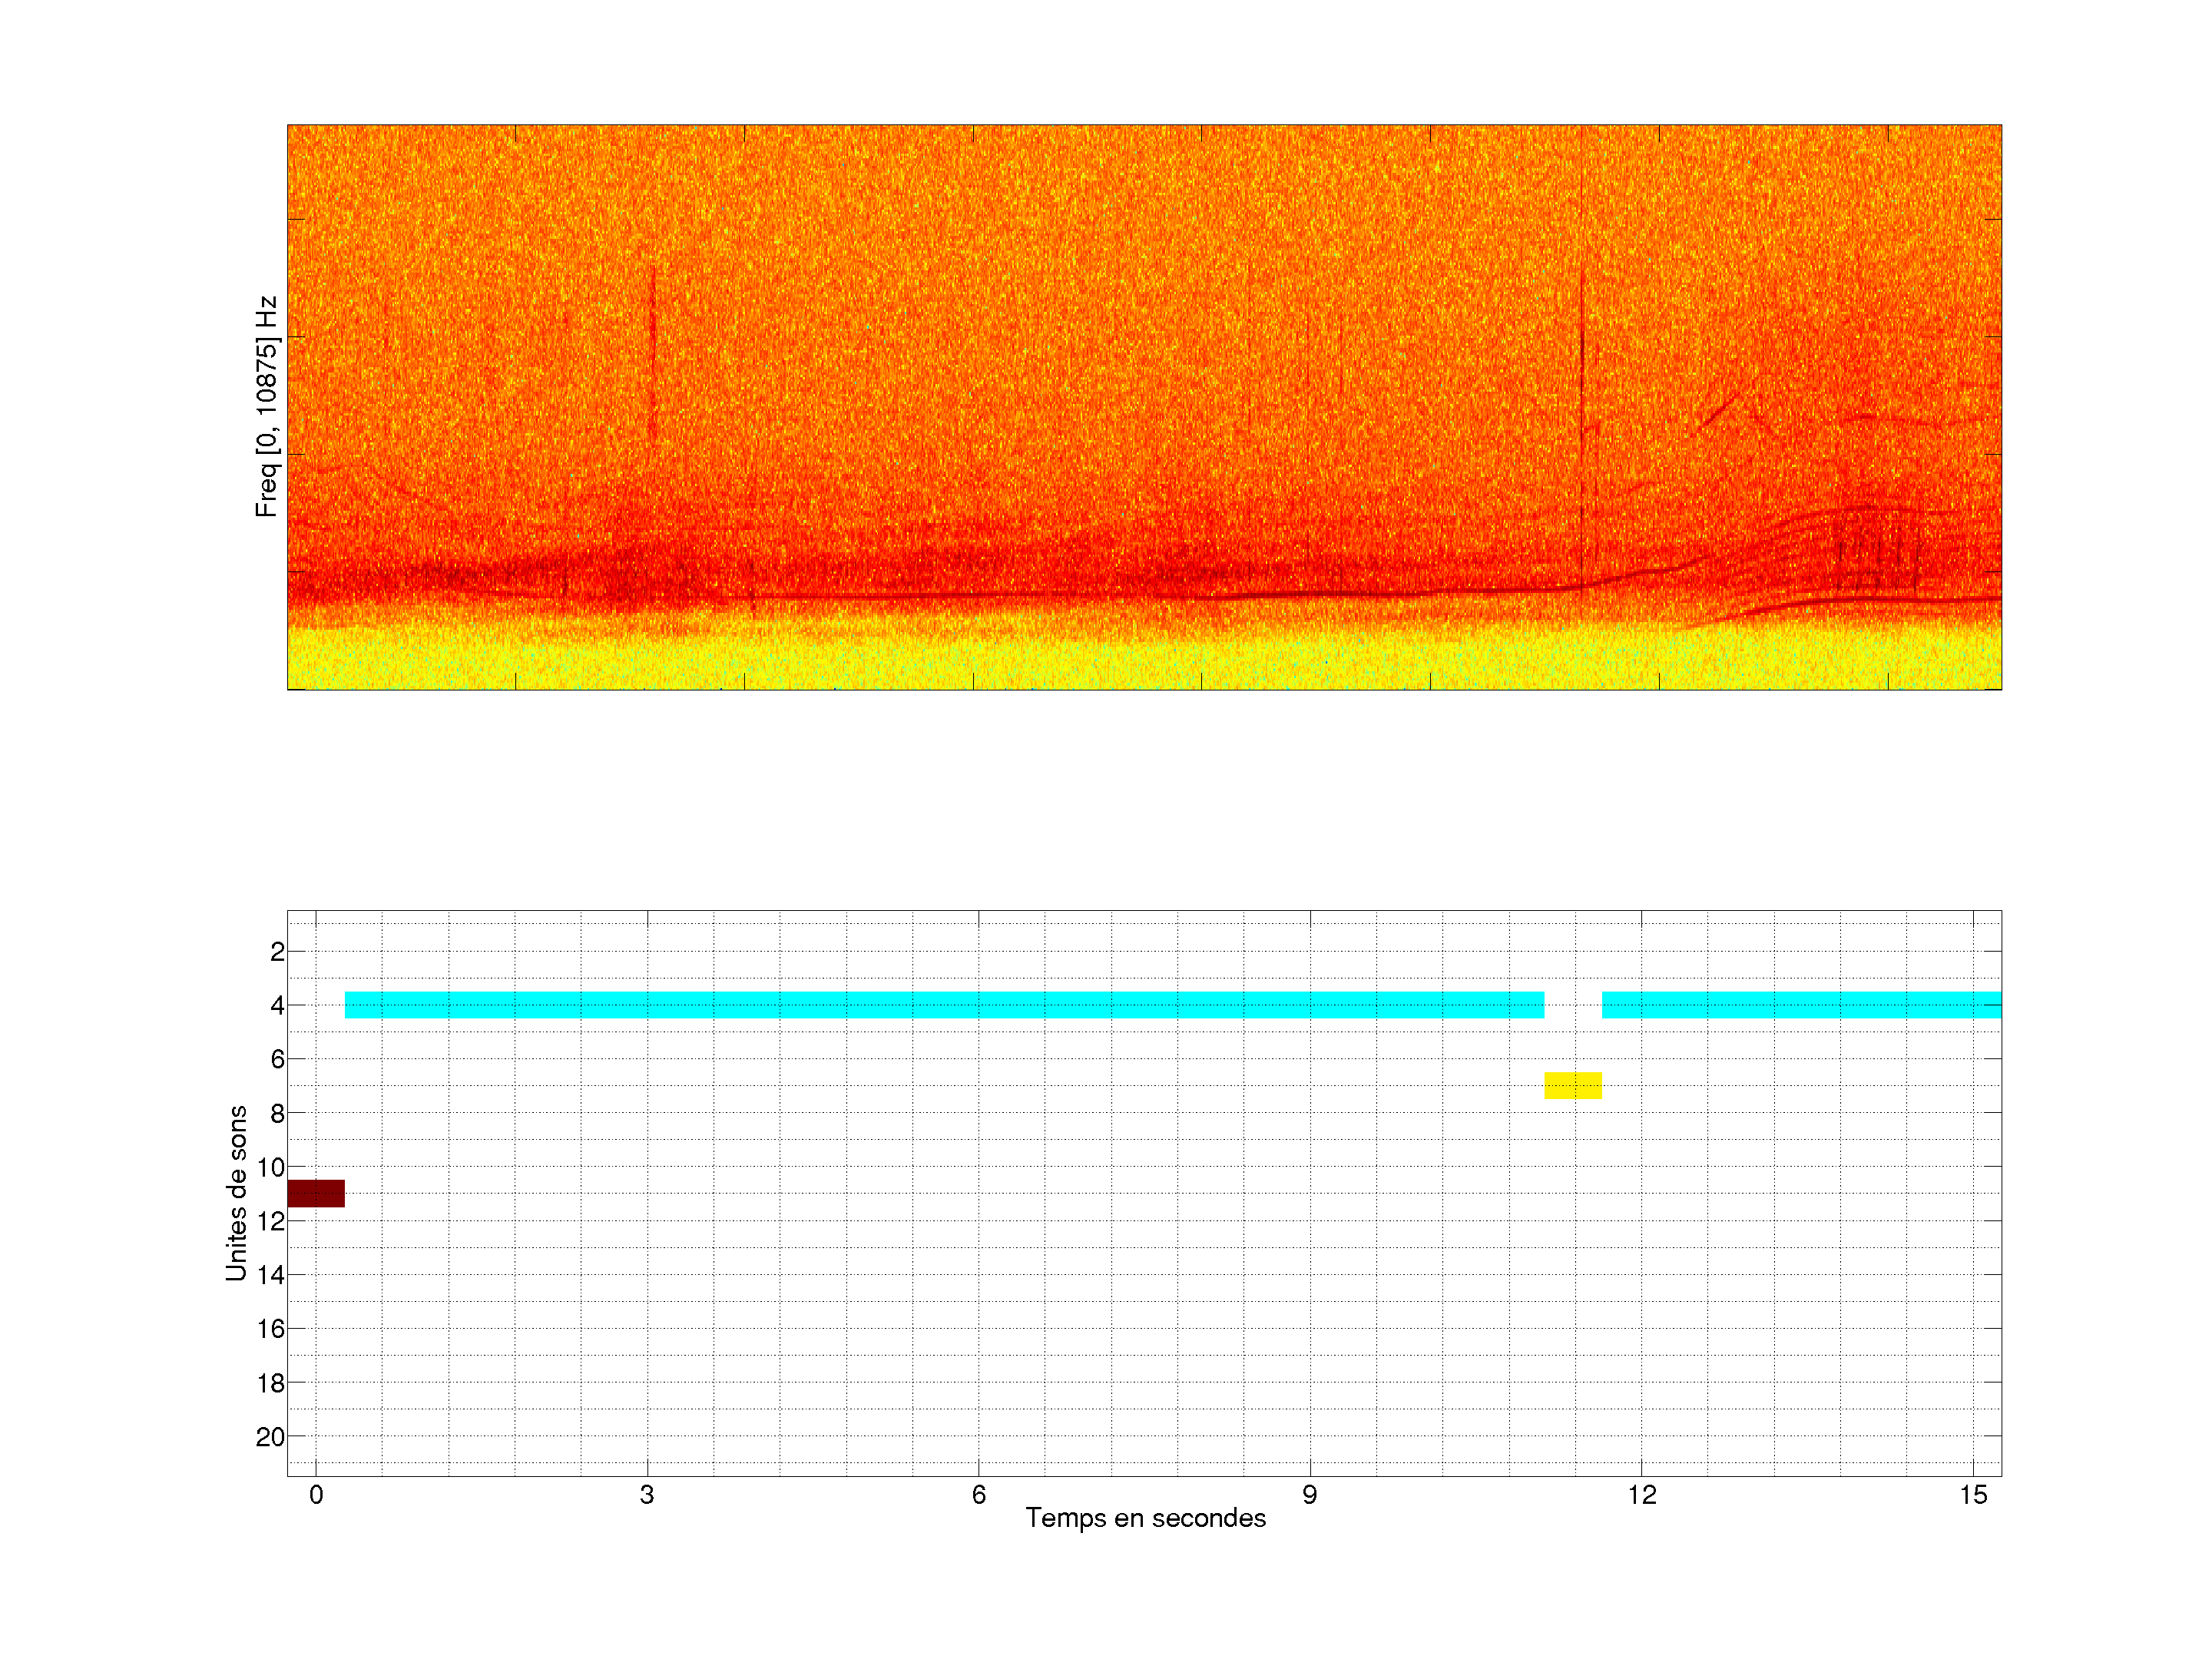The image size is (2212, 1659).
Task: Click the 'Temps en secondes' axis label
Action: [x=1145, y=1518]
